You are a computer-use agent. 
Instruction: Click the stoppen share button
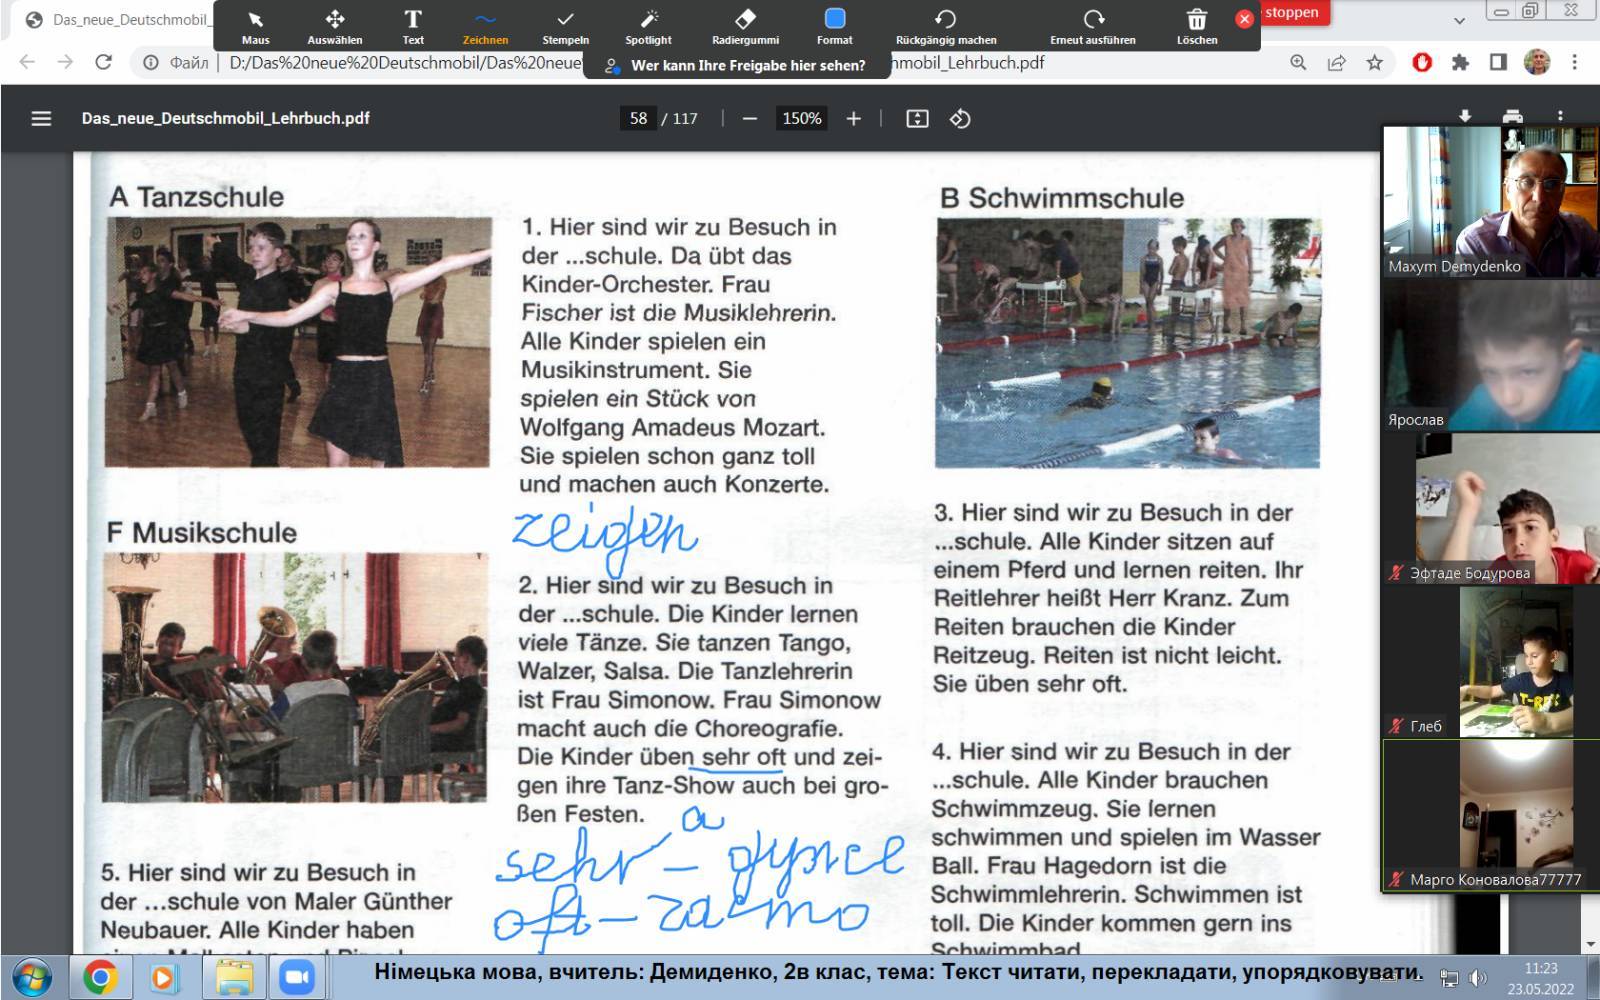(x=1291, y=13)
